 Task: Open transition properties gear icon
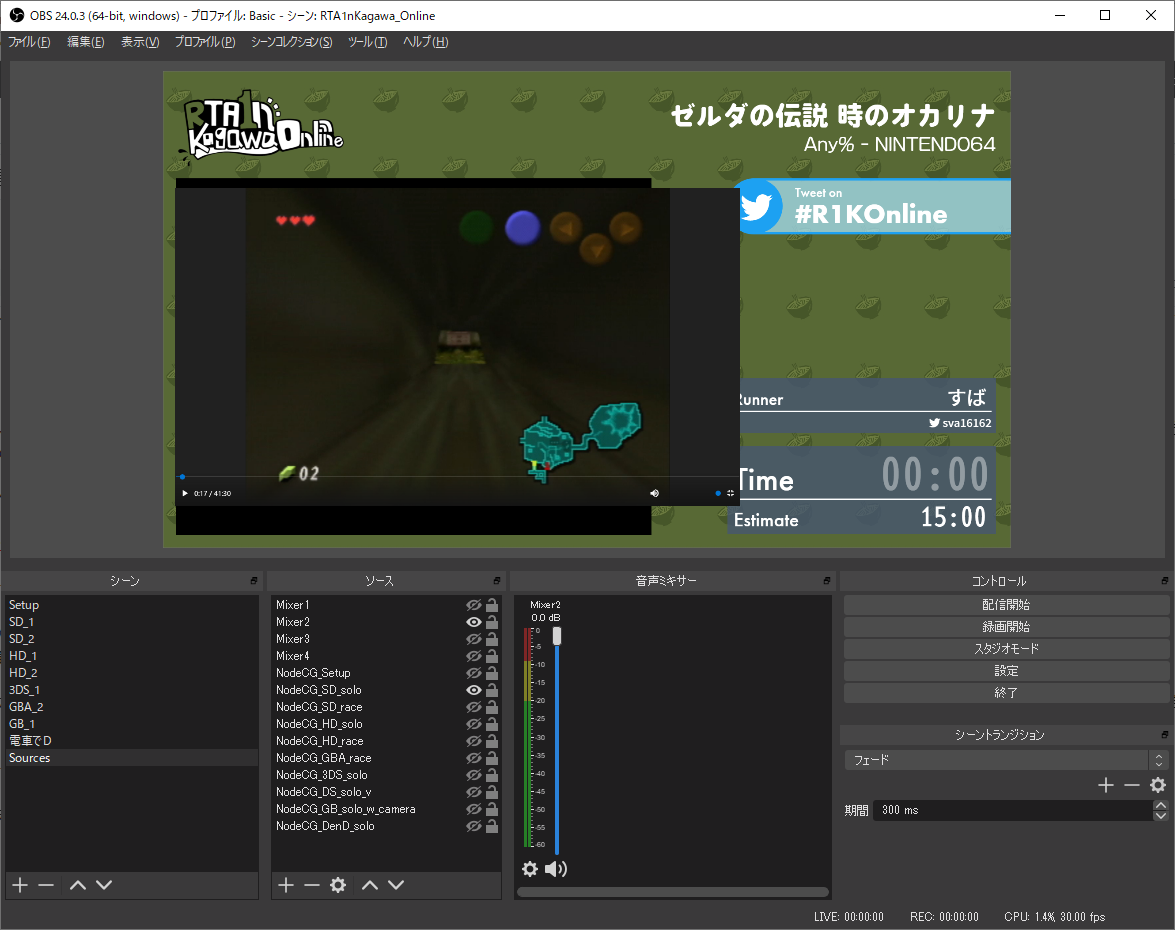click(x=1158, y=785)
